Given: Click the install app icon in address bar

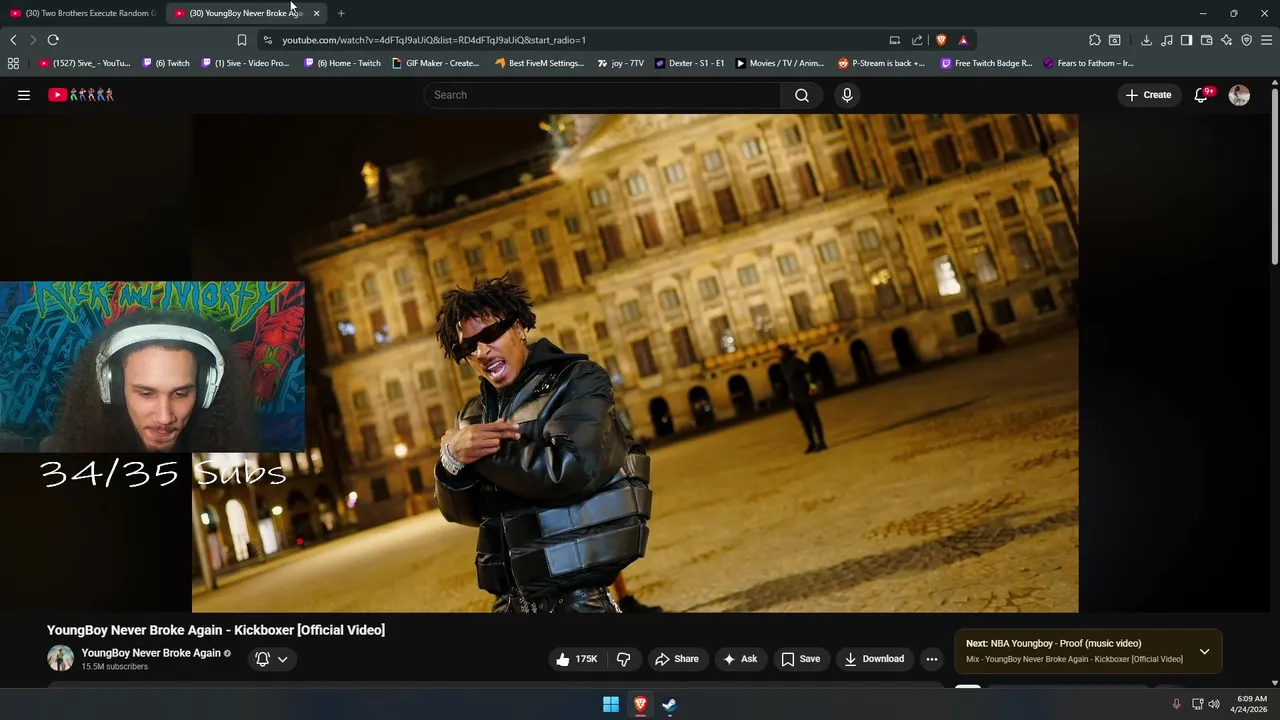Looking at the screenshot, I should (894, 40).
